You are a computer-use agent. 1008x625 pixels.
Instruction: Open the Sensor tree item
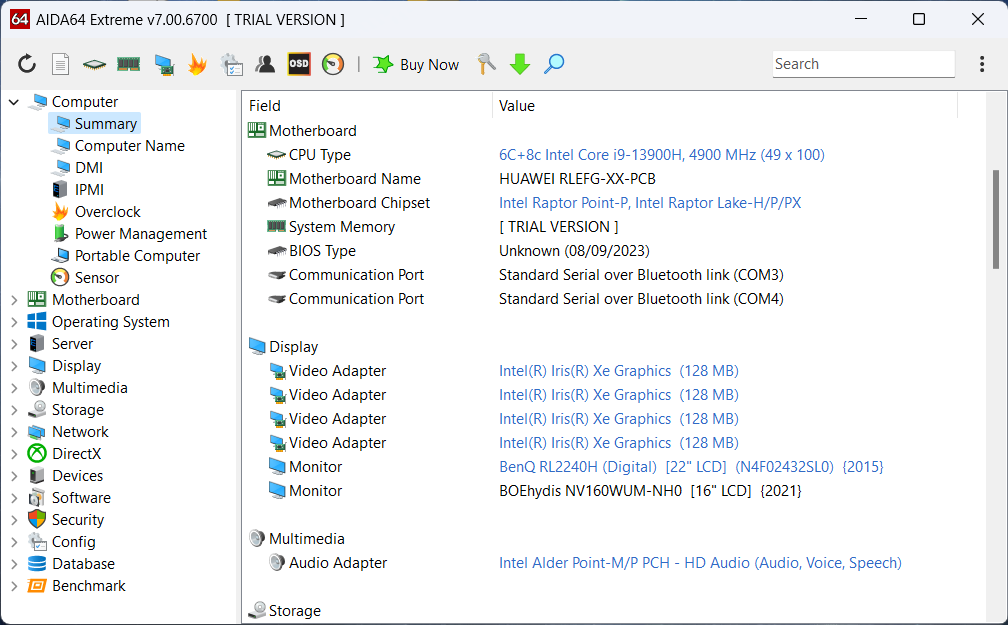tap(96, 278)
